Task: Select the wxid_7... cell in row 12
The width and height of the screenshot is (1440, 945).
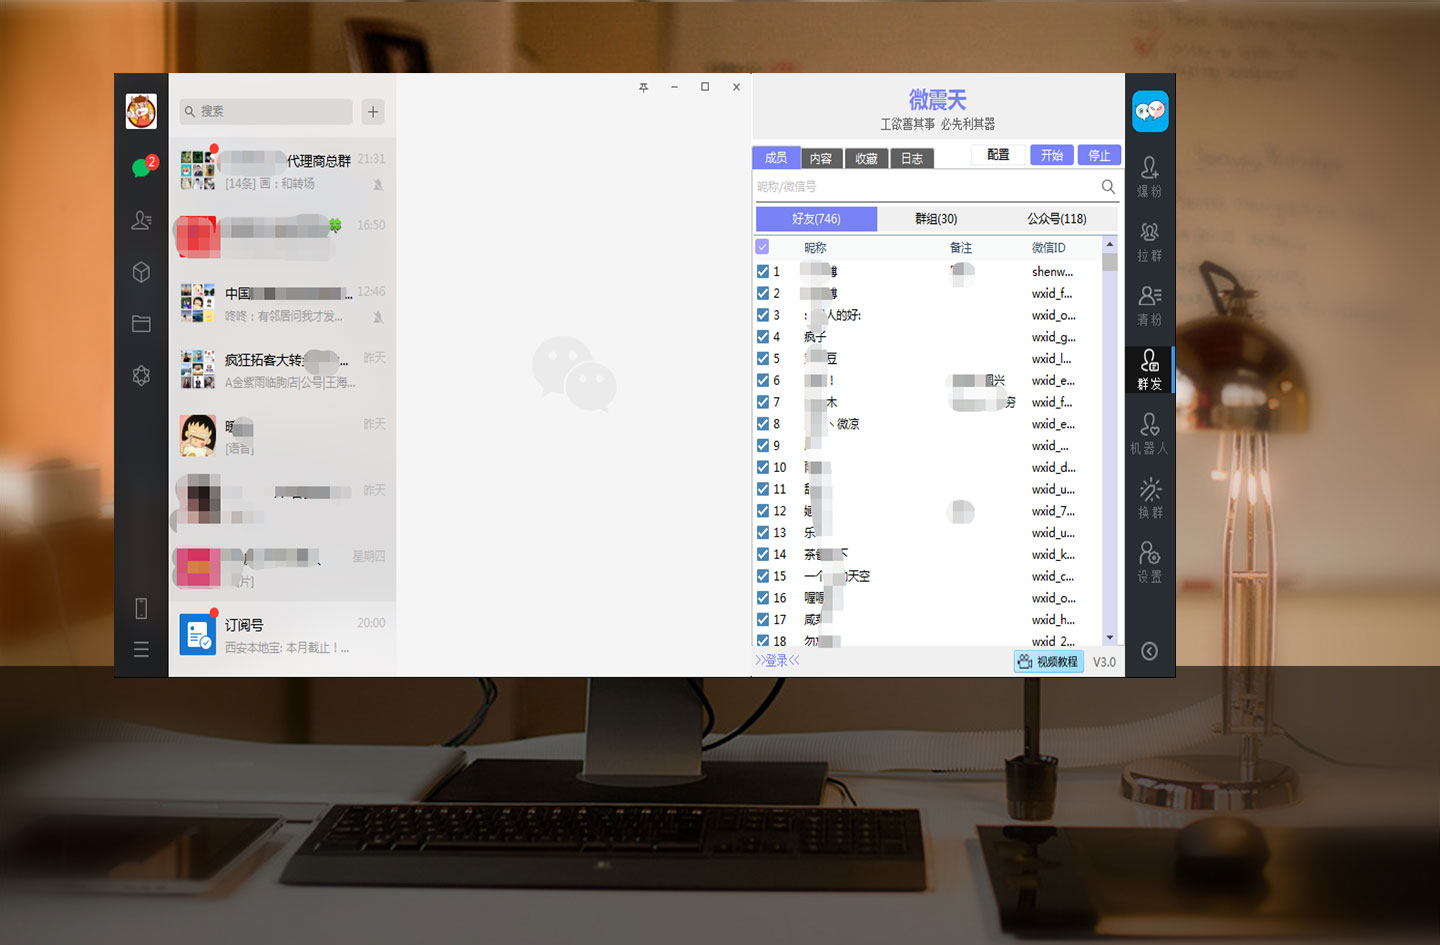Action: click(1053, 511)
